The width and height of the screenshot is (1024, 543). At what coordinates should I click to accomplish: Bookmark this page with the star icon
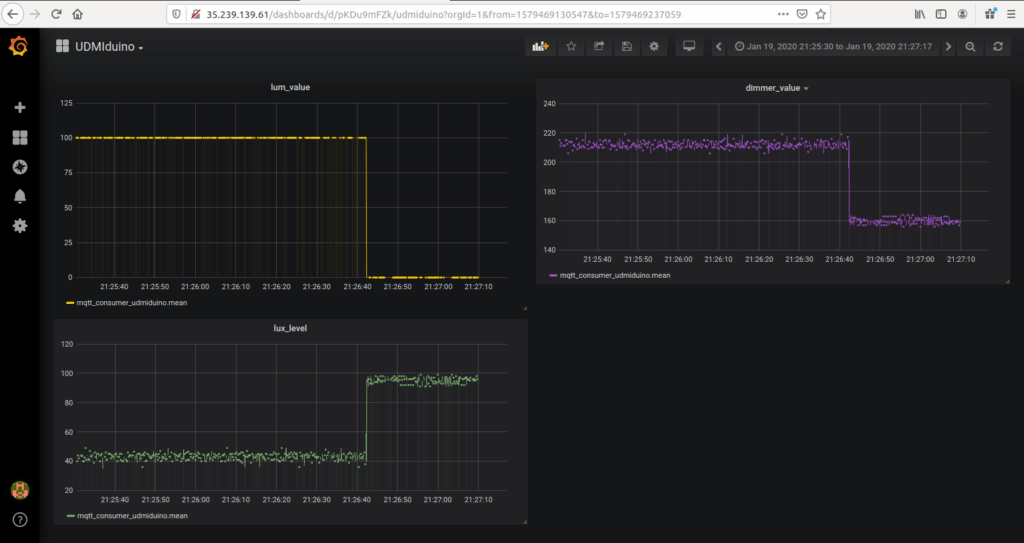(x=821, y=14)
